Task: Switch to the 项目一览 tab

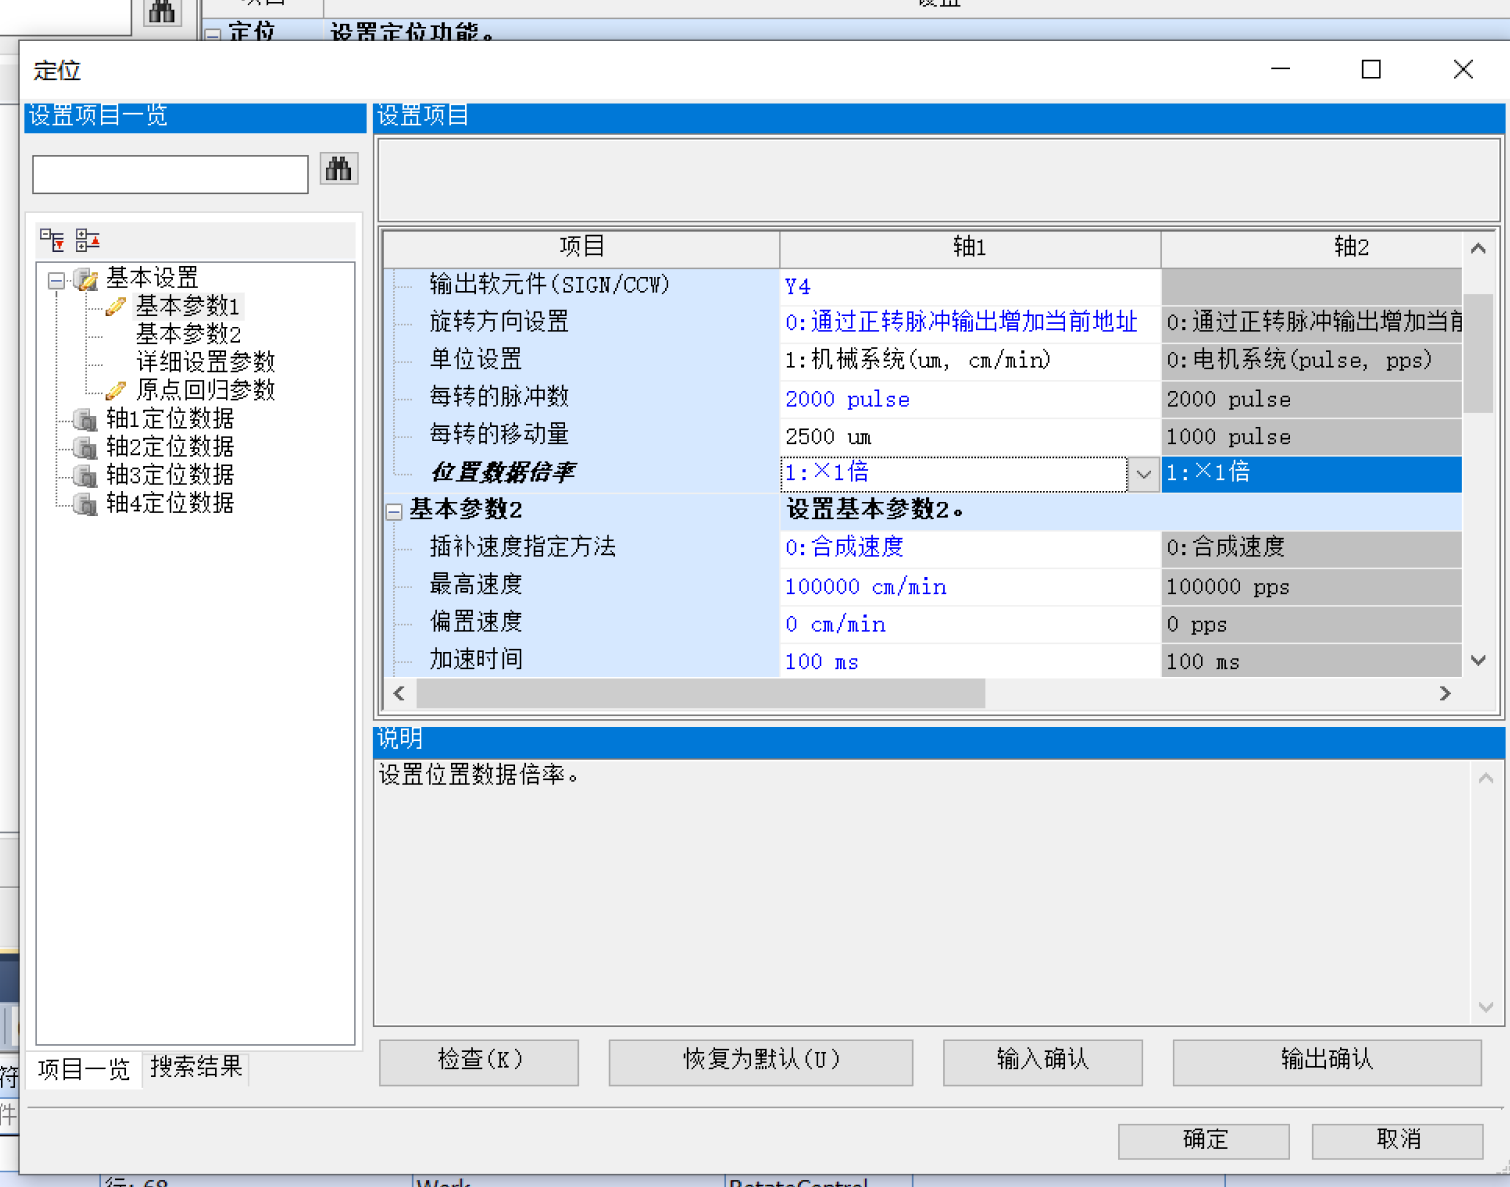Action: [84, 1069]
